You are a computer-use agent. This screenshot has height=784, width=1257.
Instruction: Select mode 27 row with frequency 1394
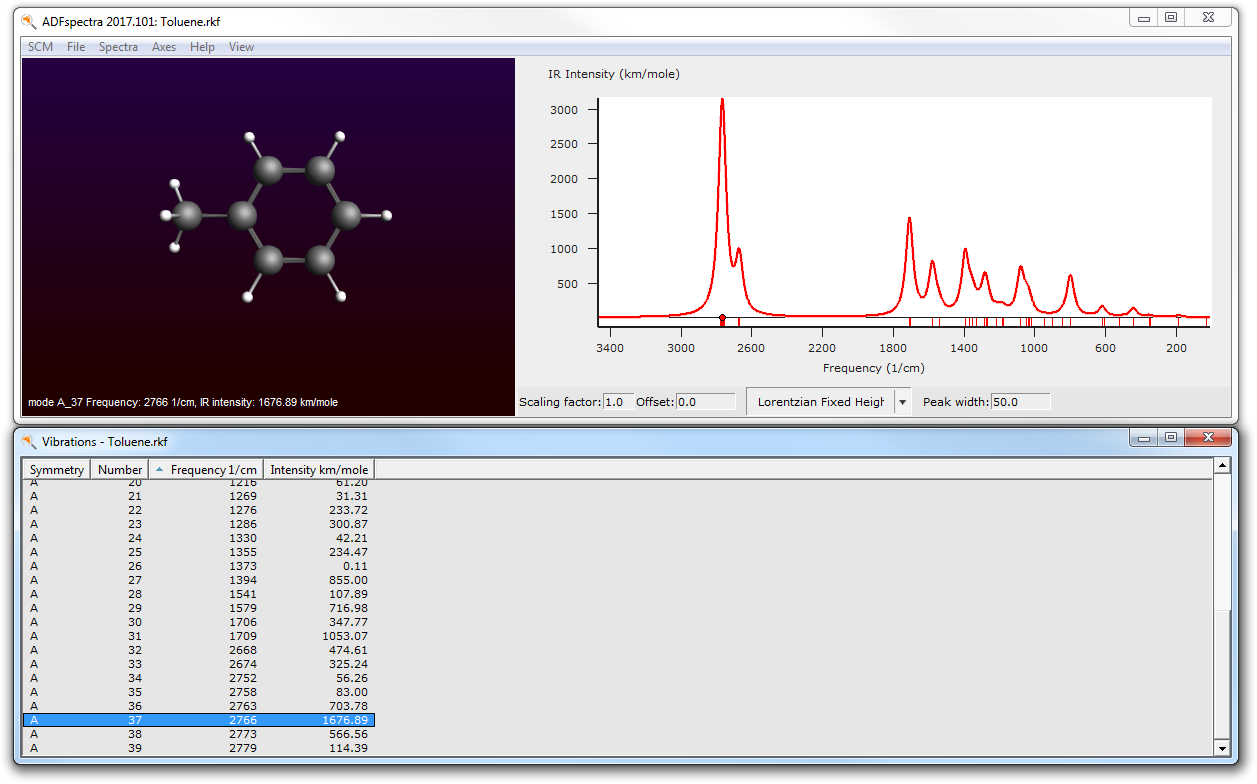click(x=198, y=580)
